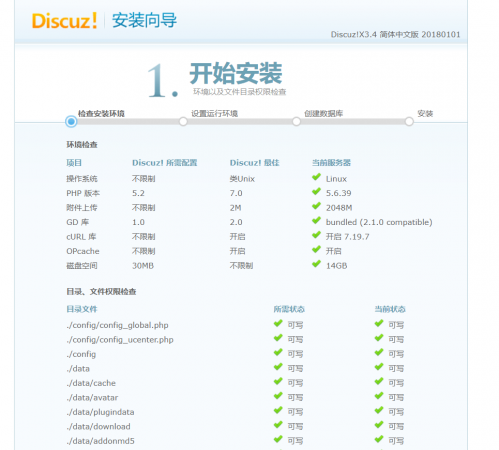Viewport: 499px width, 450px height.
Task: Click the 所需状态 column header
Action: pos(289,309)
